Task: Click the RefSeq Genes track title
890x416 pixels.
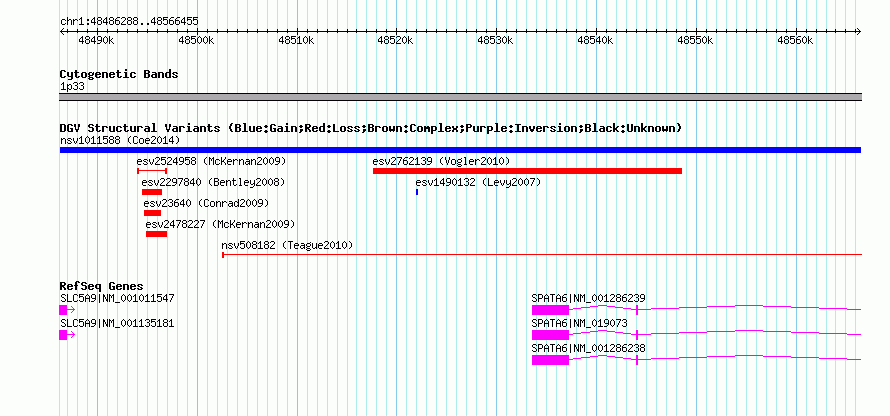Action: (102, 286)
